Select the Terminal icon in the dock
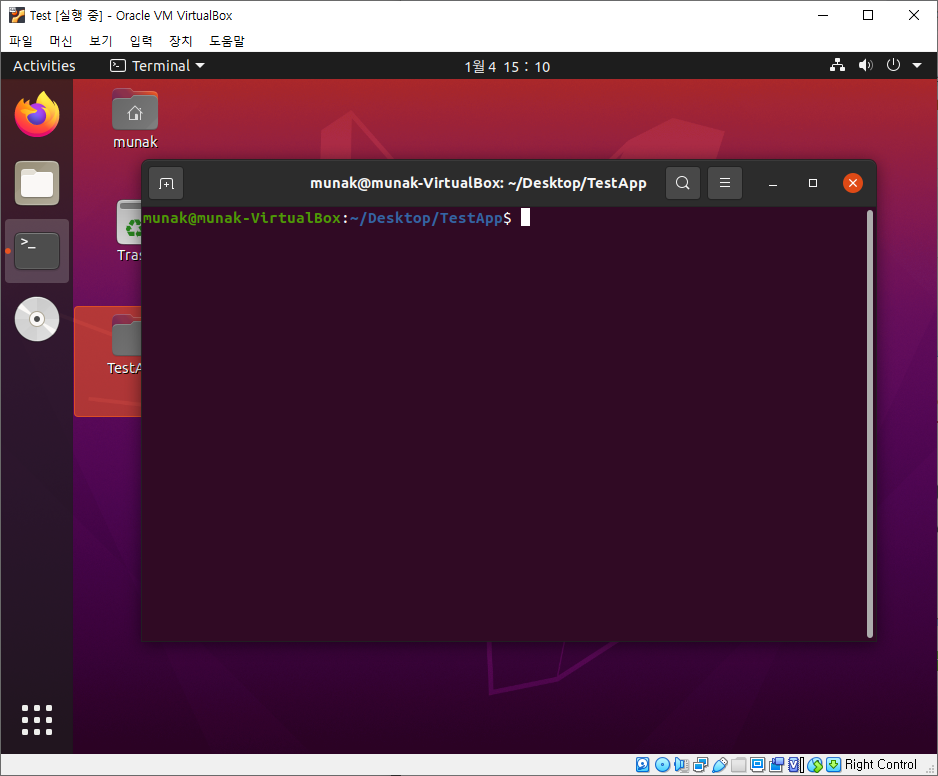The width and height of the screenshot is (938, 776). click(x=37, y=251)
